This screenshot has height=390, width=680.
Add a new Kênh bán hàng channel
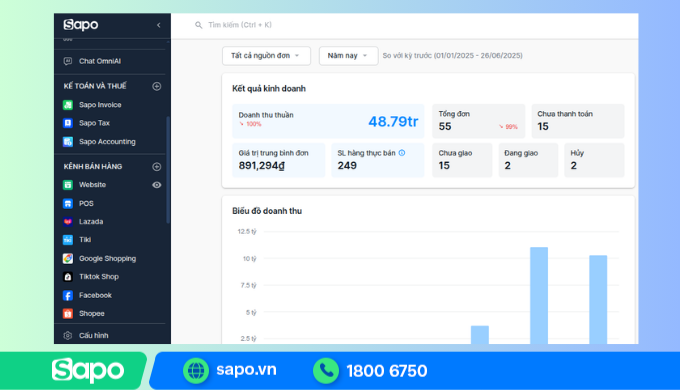click(x=157, y=167)
